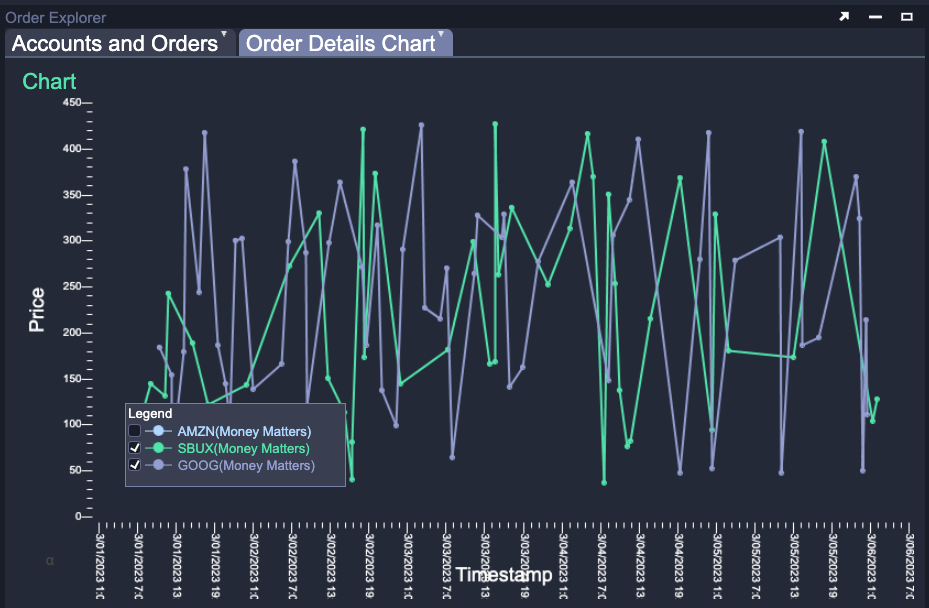Click the AMZN legend line marker

(x=160, y=431)
